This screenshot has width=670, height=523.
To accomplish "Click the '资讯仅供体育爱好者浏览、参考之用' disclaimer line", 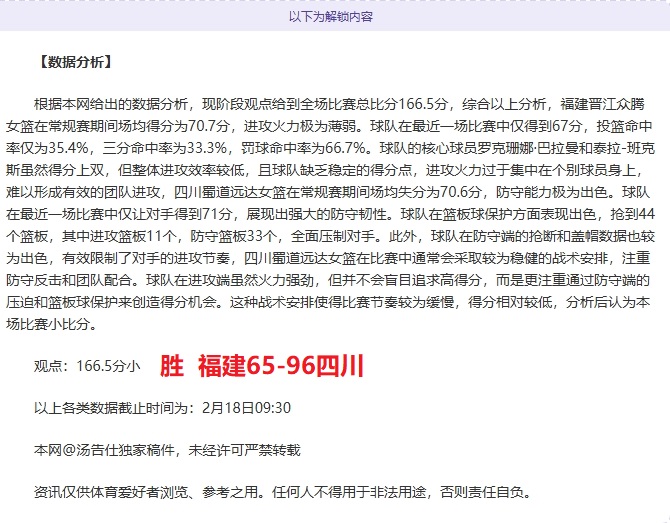I will coord(283,492).
